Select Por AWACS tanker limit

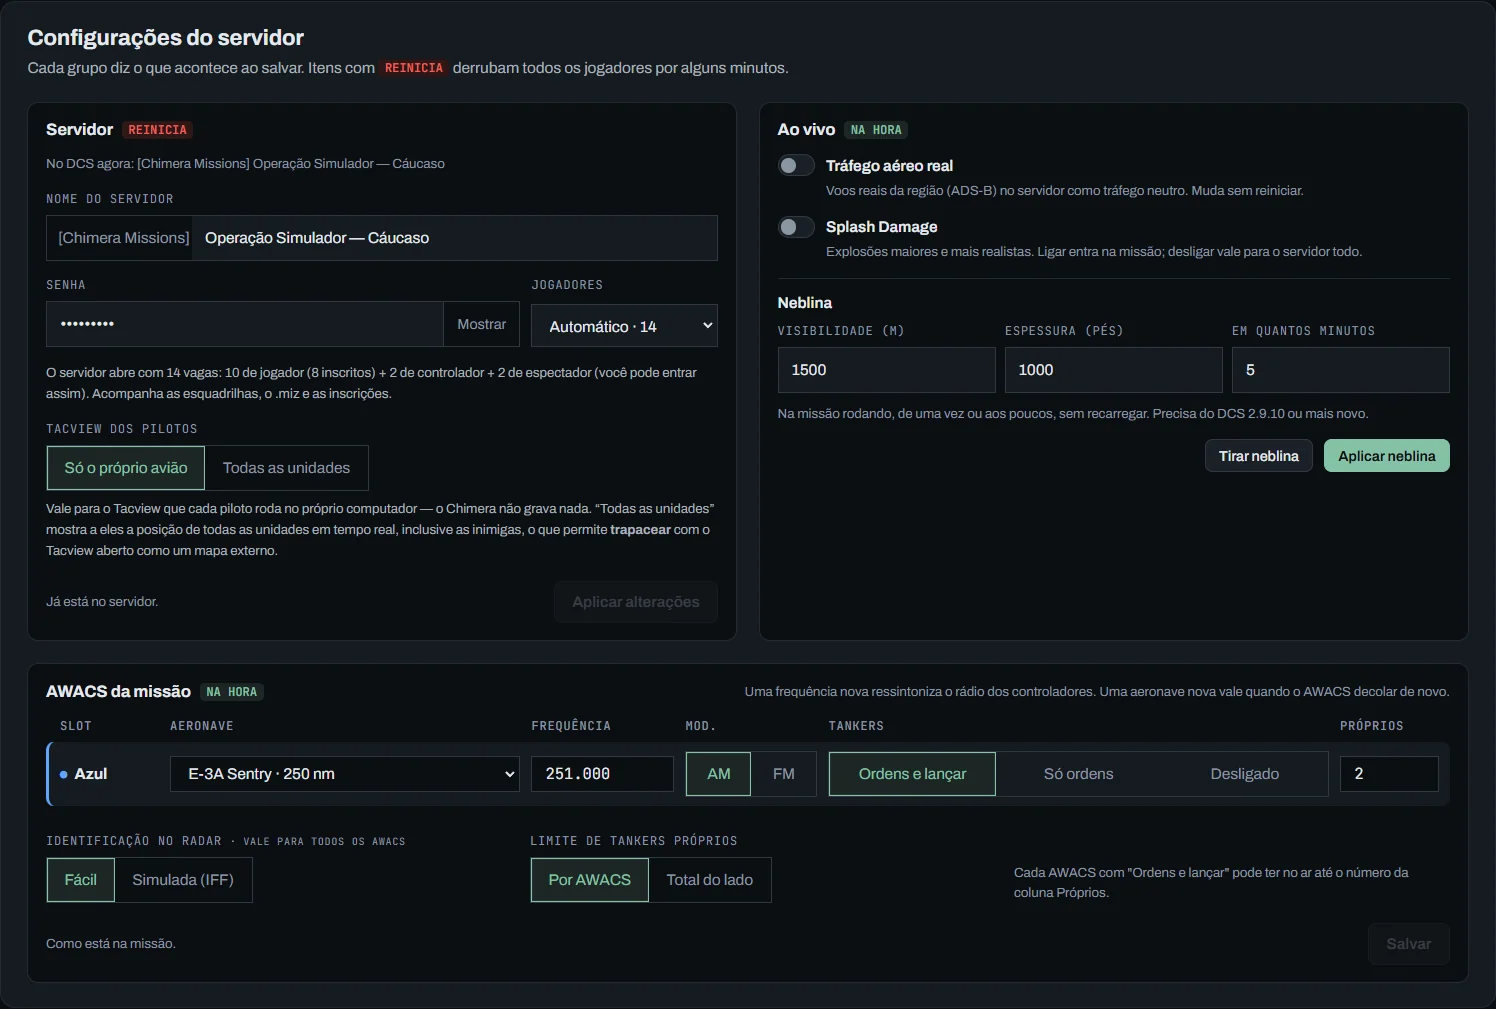(590, 880)
